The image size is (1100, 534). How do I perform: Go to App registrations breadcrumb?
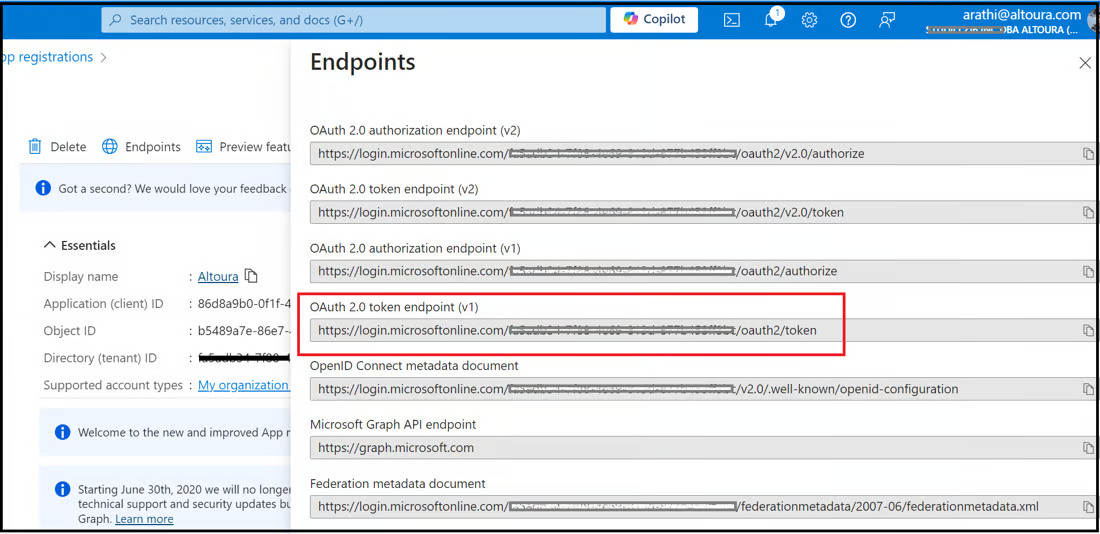pos(46,57)
